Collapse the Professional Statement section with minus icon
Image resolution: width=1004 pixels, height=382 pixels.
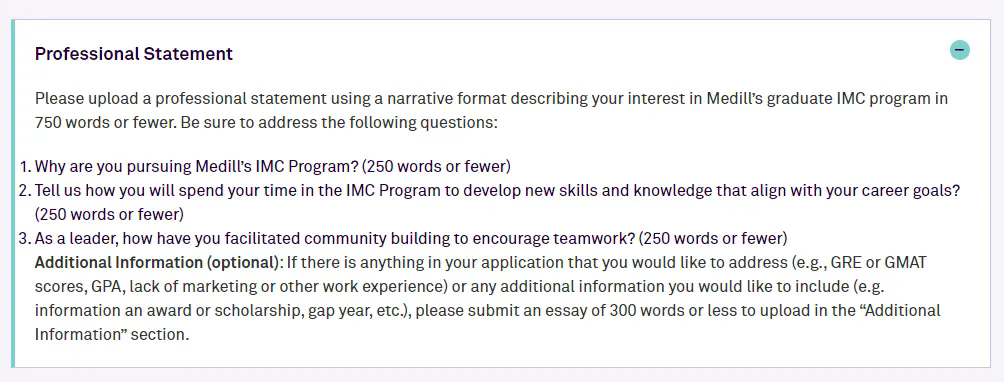[x=959, y=50]
